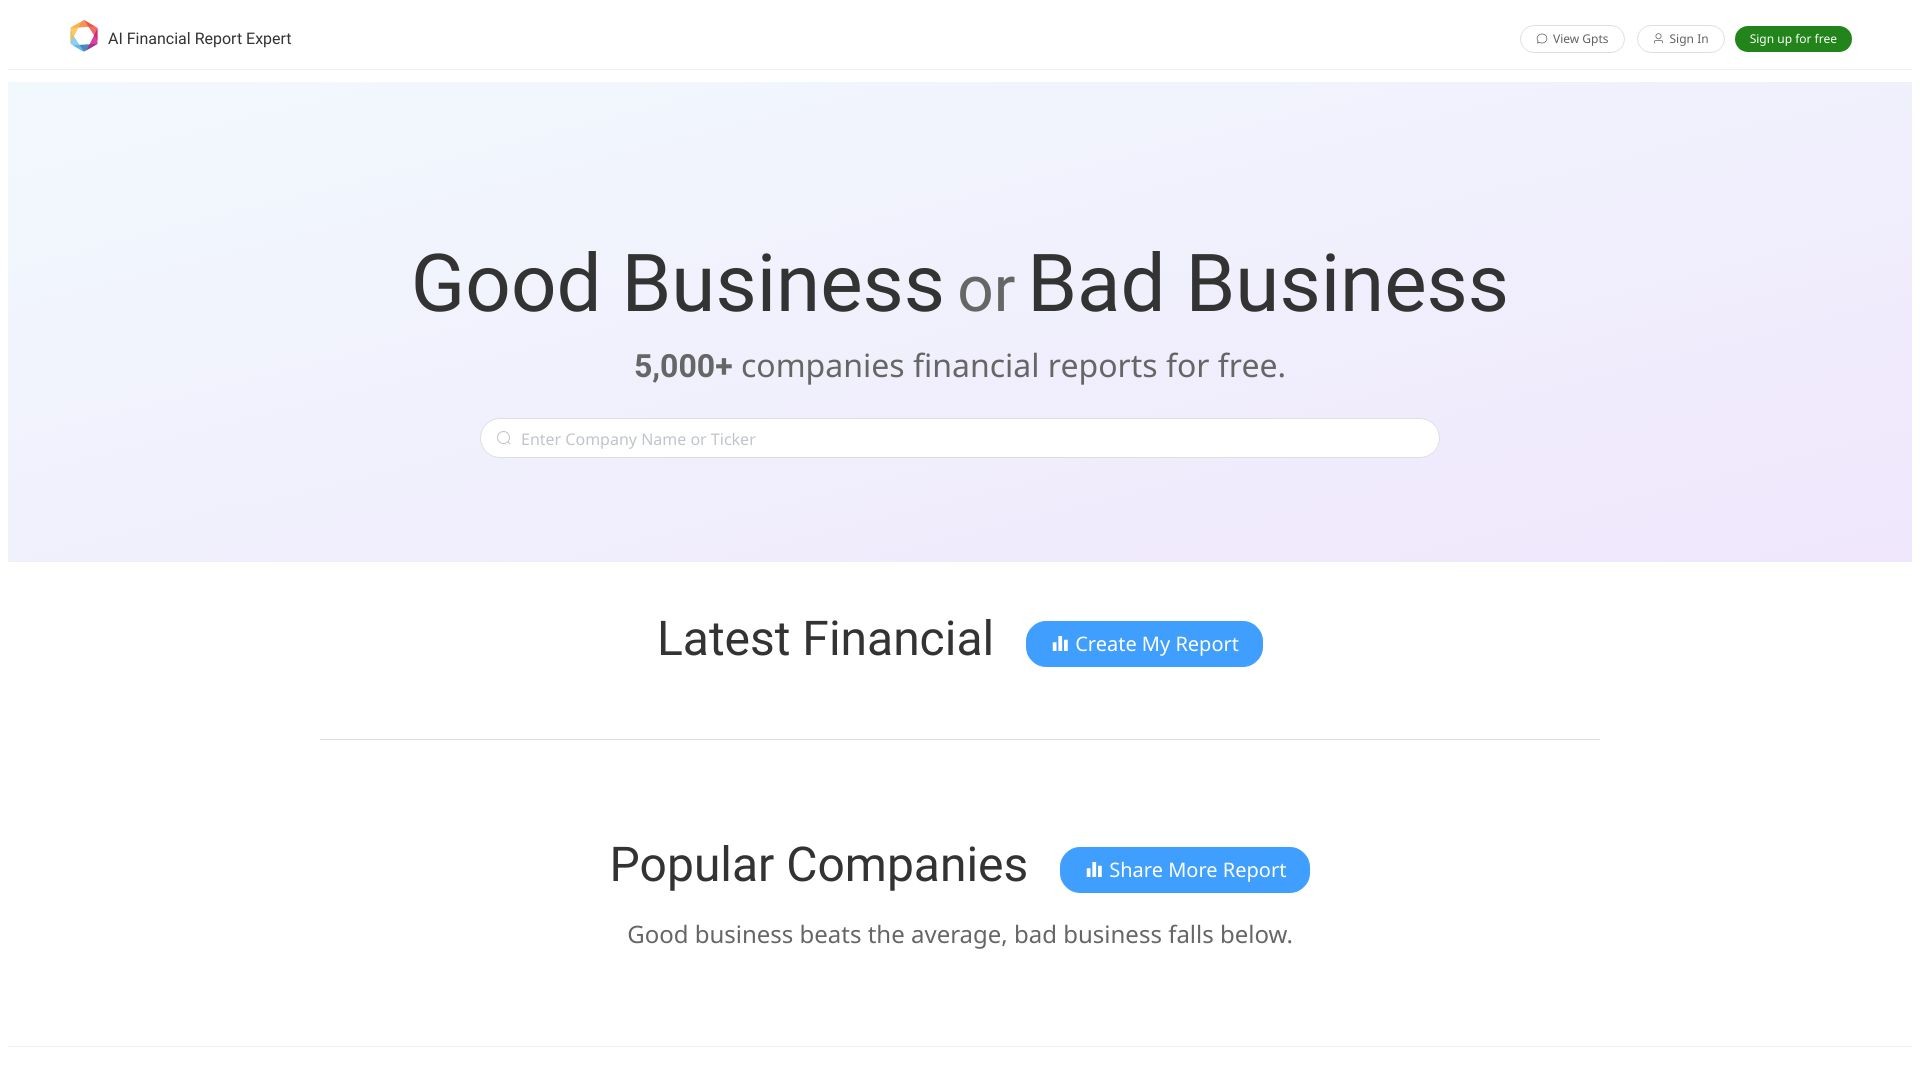Screen dimensions: 1920x1080
Task: Click Sign In to access your account
Action: pyautogui.click(x=1681, y=38)
